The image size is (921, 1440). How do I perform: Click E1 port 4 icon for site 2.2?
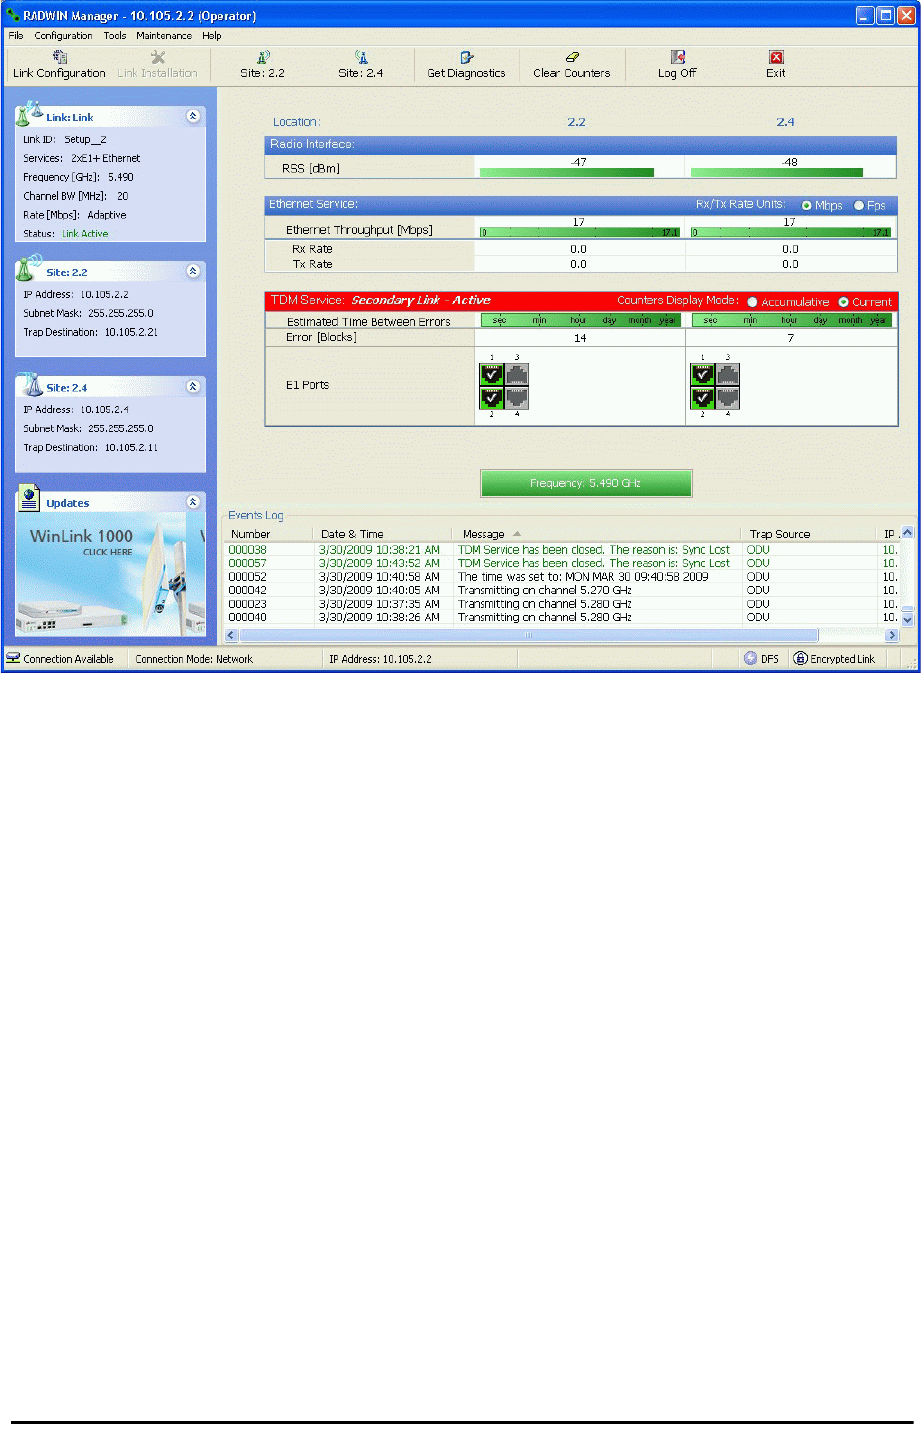[x=516, y=398]
